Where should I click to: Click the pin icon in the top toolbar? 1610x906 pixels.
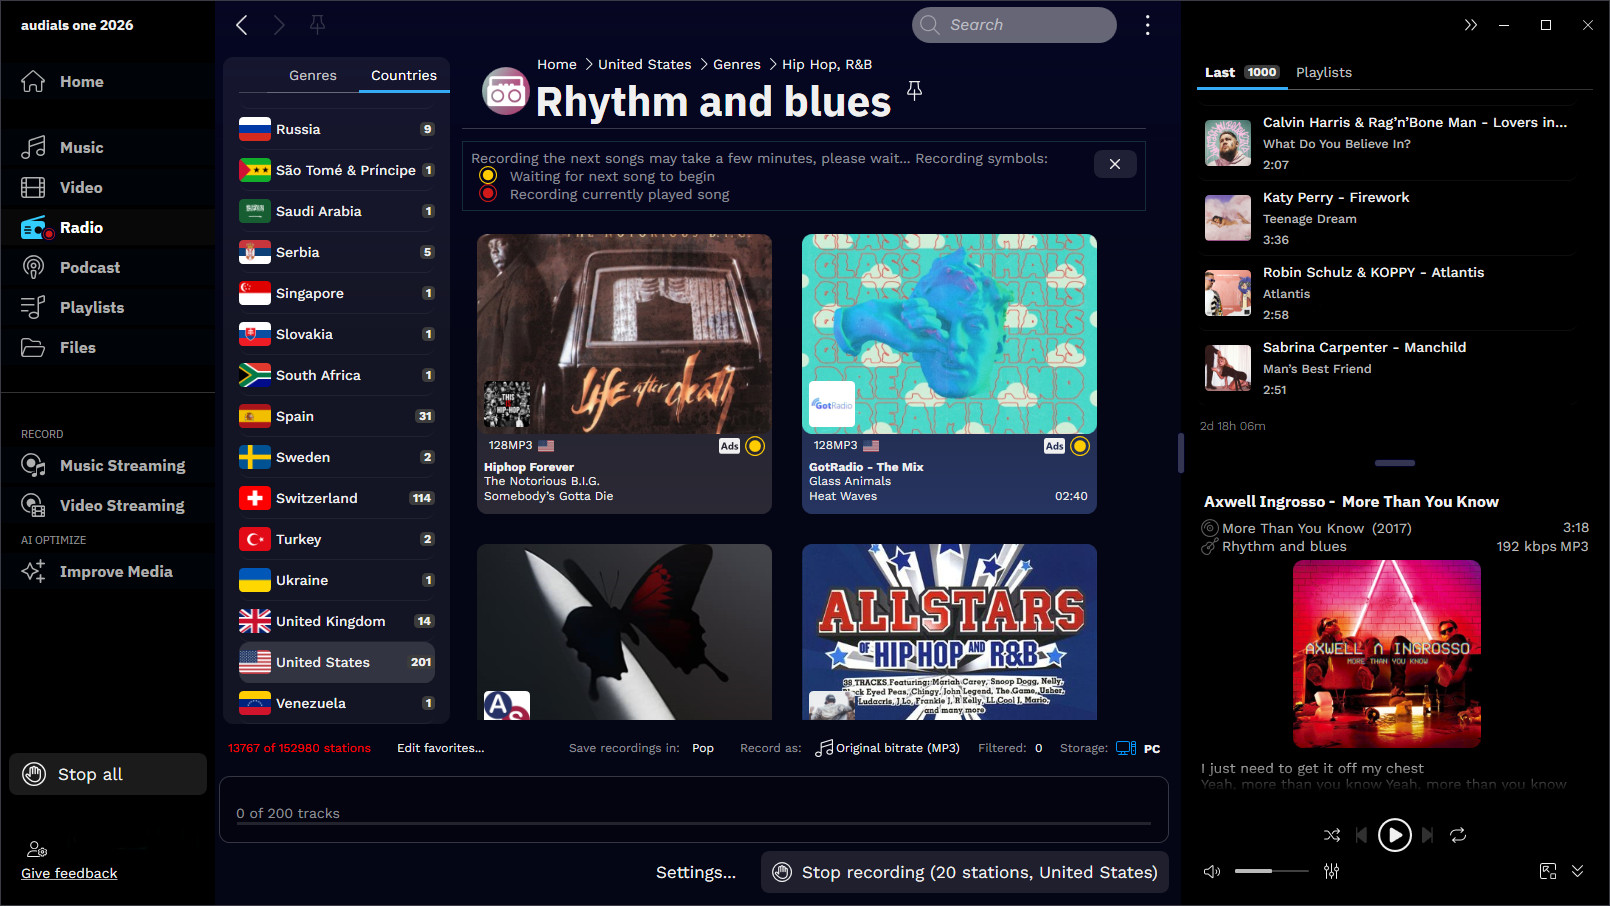click(x=317, y=25)
